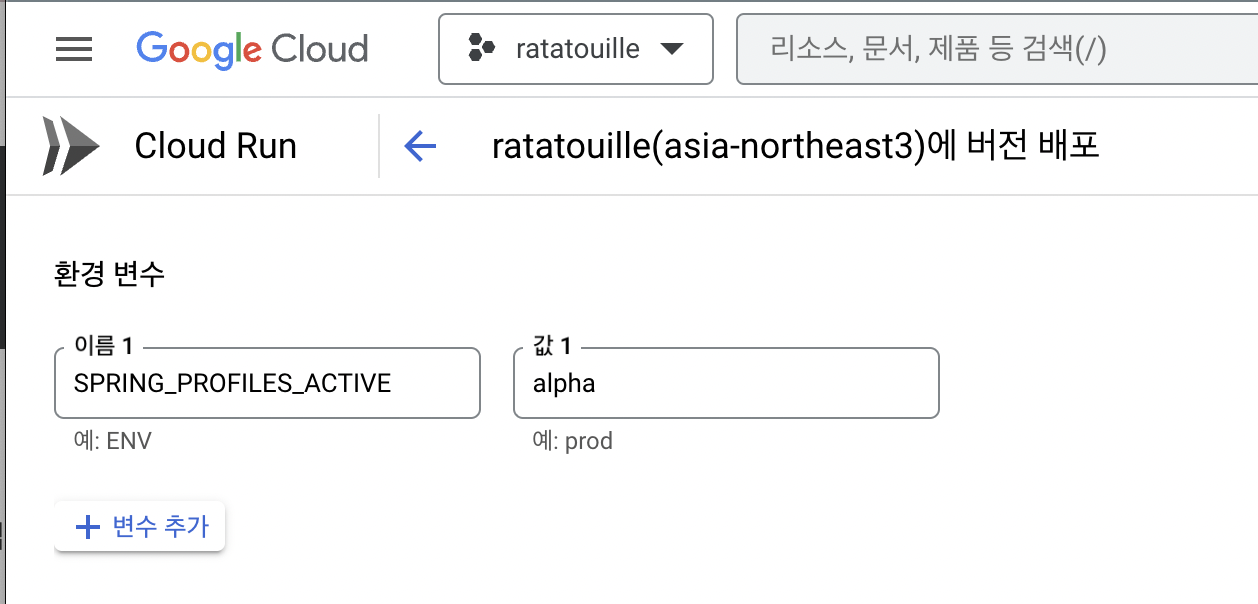Click the hexagon project icon beside ratatouille
Screen dimensions: 1258x604
point(482,48)
